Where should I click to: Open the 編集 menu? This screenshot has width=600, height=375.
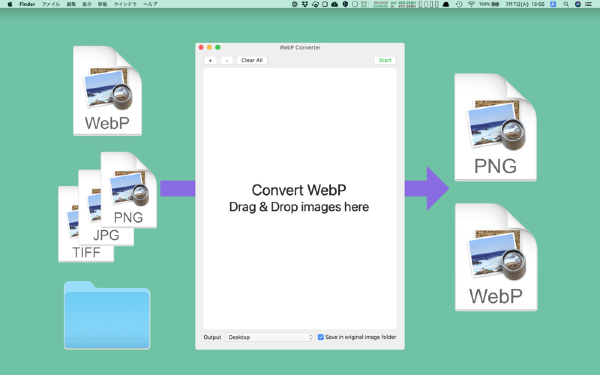click(71, 4)
